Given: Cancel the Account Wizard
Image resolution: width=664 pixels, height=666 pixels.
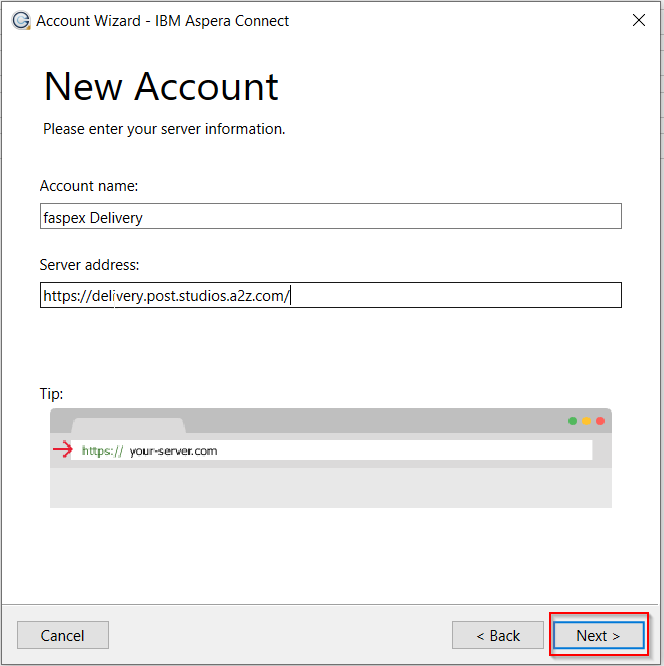Looking at the screenshot, I should tap(63, 635).
